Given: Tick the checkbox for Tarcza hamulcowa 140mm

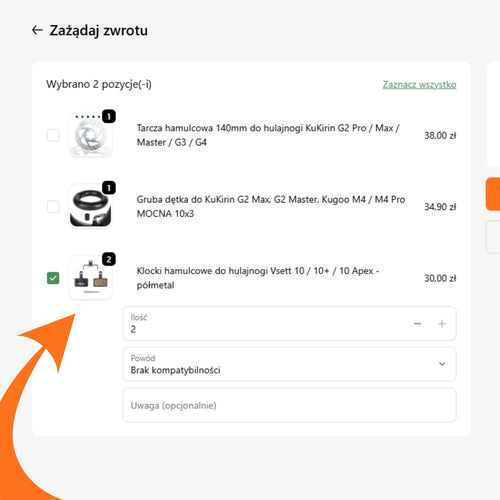Looking at the screenshot, I should (x=53, y=135).
